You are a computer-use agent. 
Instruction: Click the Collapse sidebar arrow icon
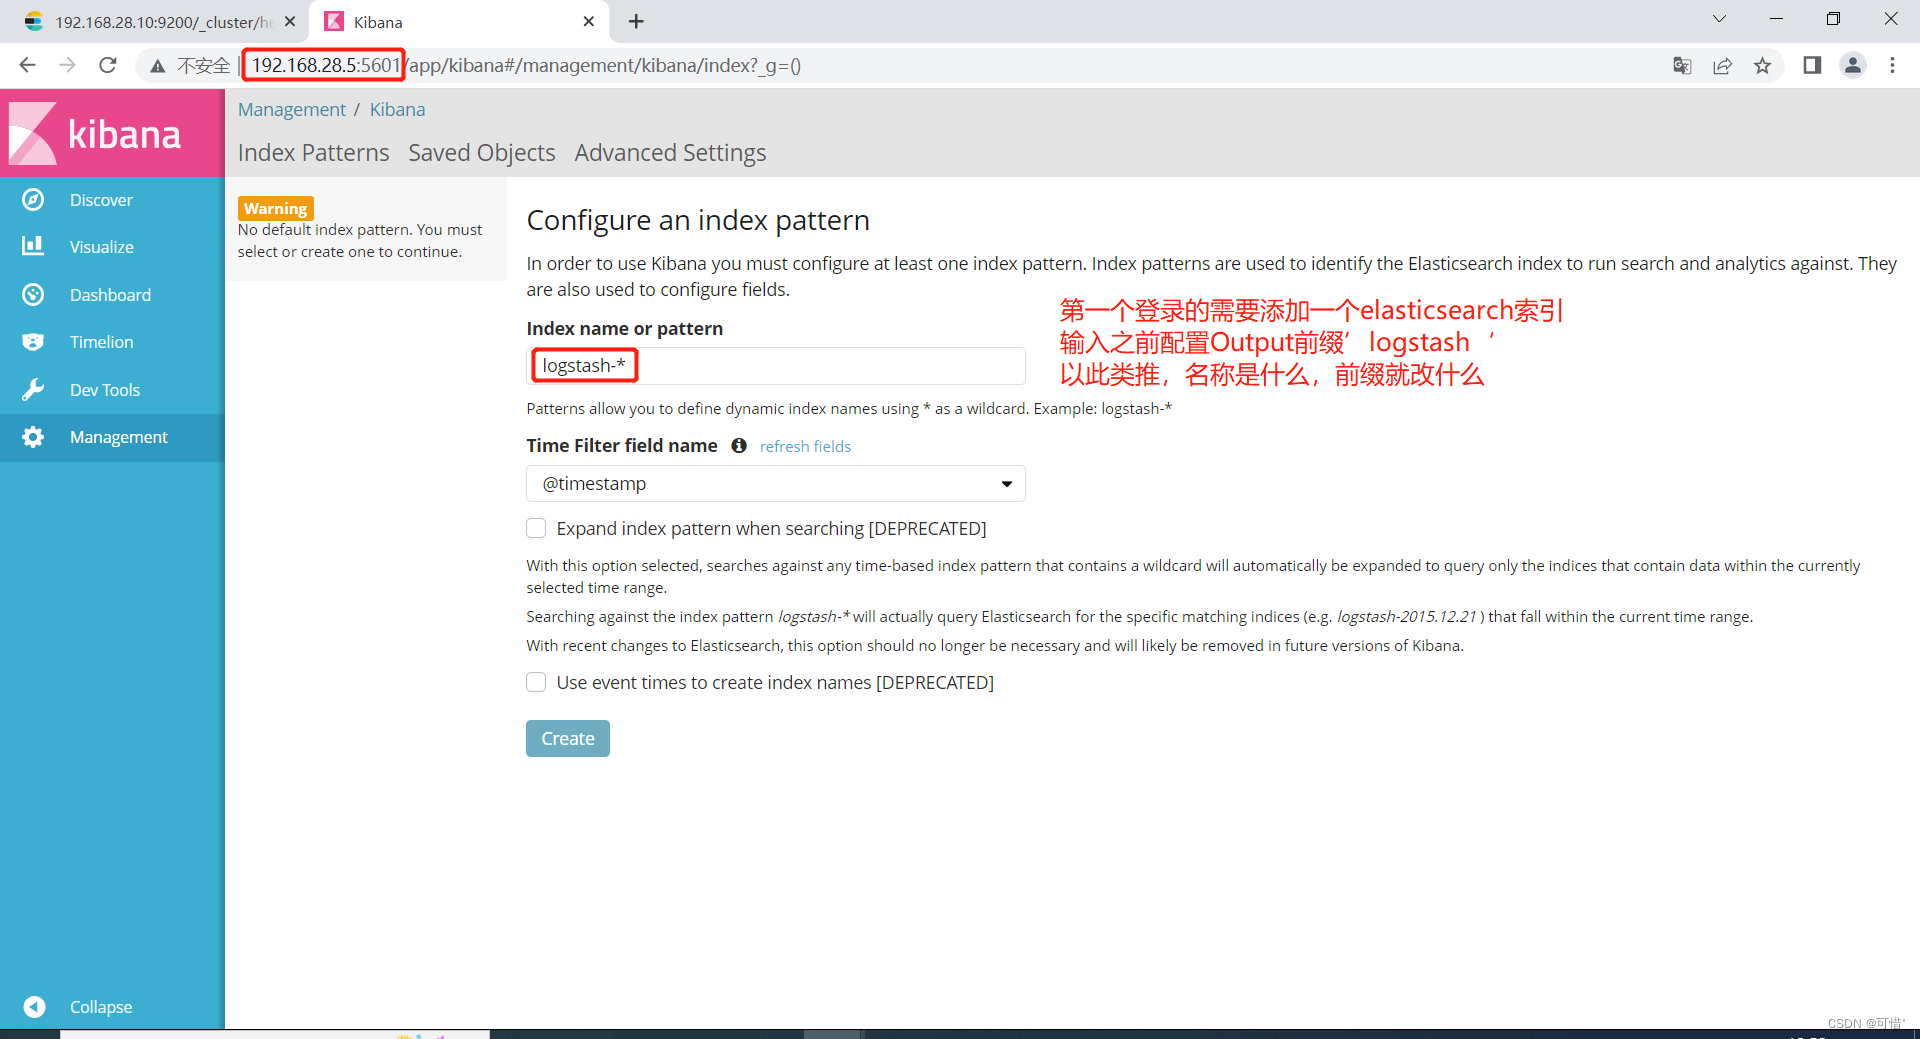tap(34, 1006)
